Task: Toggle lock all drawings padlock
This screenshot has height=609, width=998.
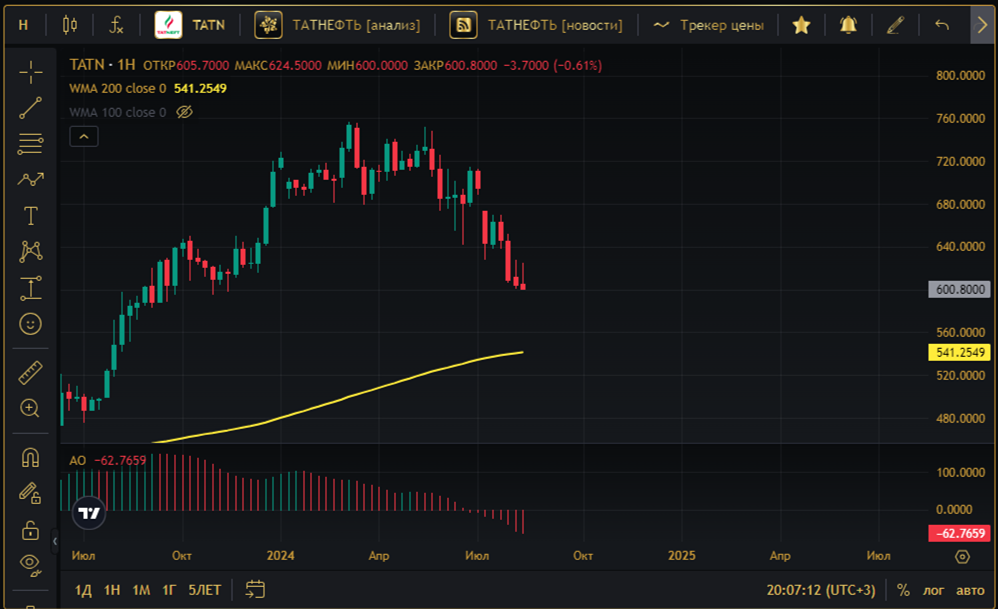Action: click(x=31, y=529)
